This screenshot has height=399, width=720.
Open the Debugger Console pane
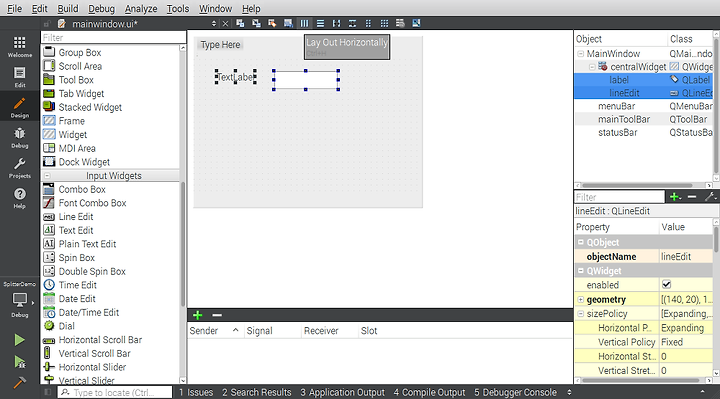point(515,392)
